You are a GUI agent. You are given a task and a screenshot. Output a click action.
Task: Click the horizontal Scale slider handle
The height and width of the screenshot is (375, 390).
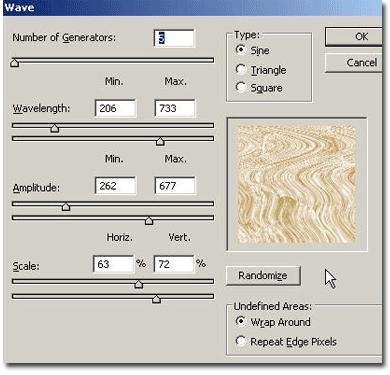(139, 284)
